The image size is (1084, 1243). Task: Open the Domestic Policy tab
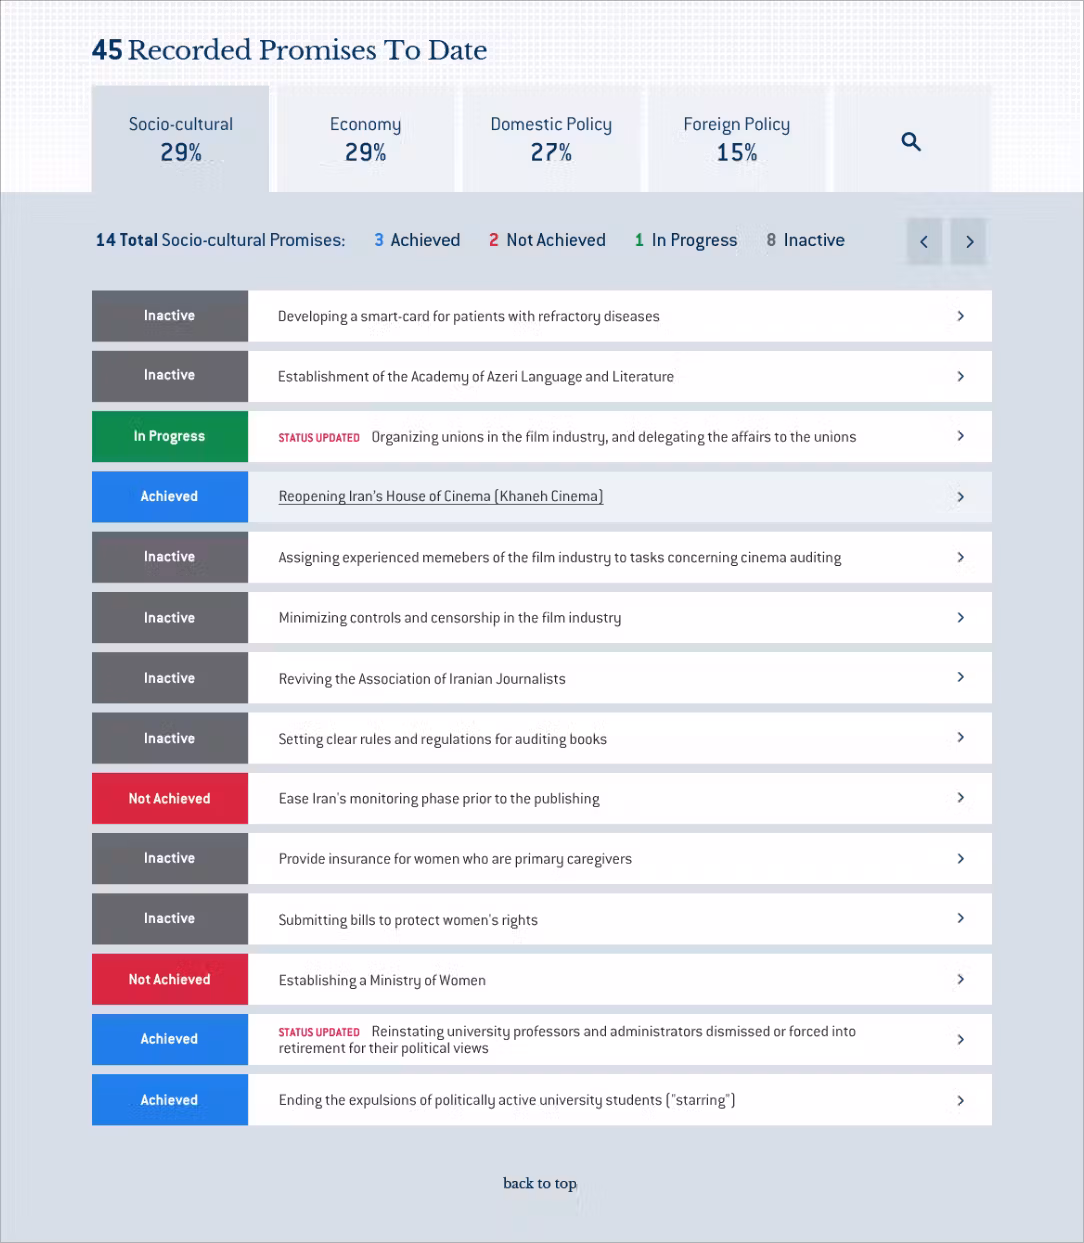click(x=551, y=138)
